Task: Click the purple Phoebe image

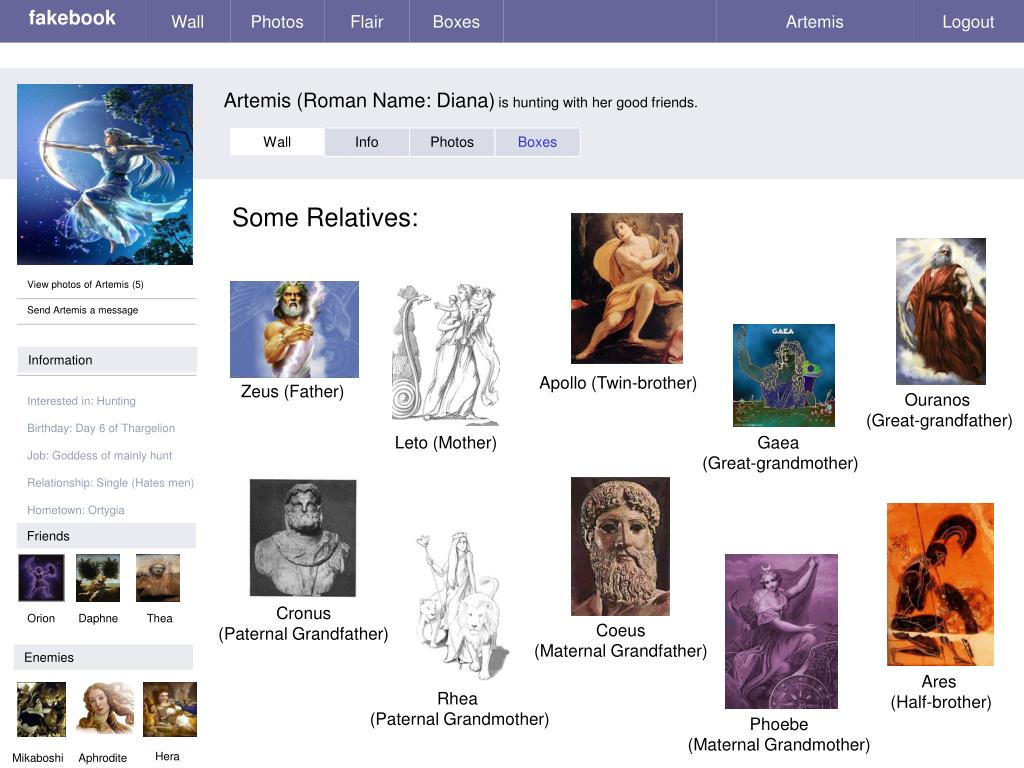Action: (x=781, y=632)
